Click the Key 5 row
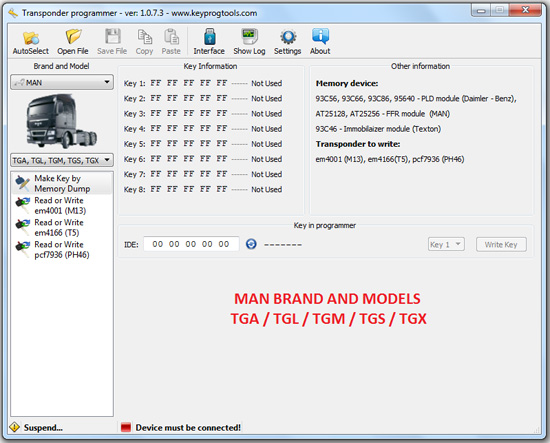550x443 pixels. 203,144
